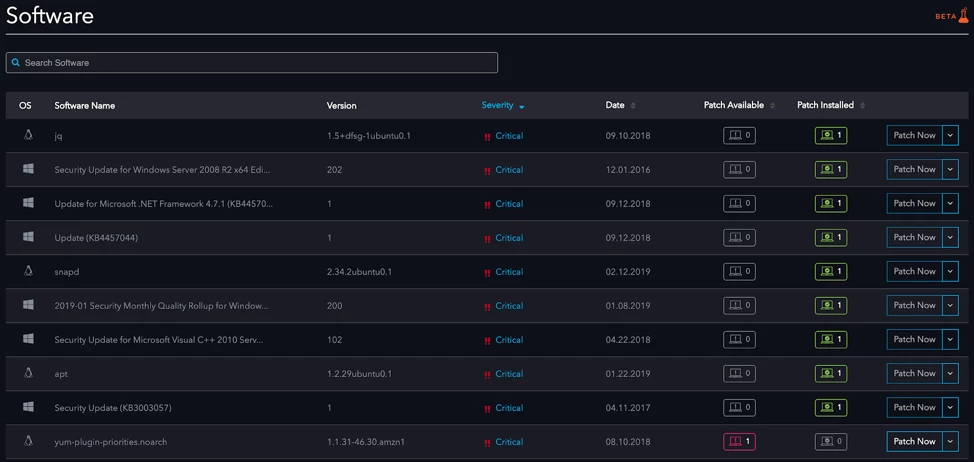The image size is (974, 462).
Task: Click date 12.01.2016
Action: (628, 170)
